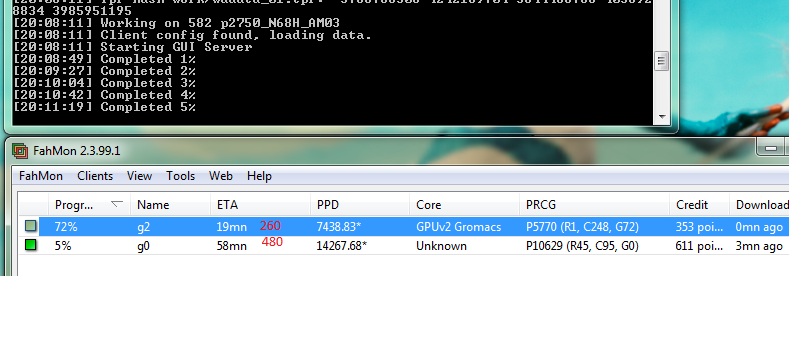Image resolution: width=807 pixels, height=362 pixels.
Task: Click console line Client config found
Action: click(192, 35)
